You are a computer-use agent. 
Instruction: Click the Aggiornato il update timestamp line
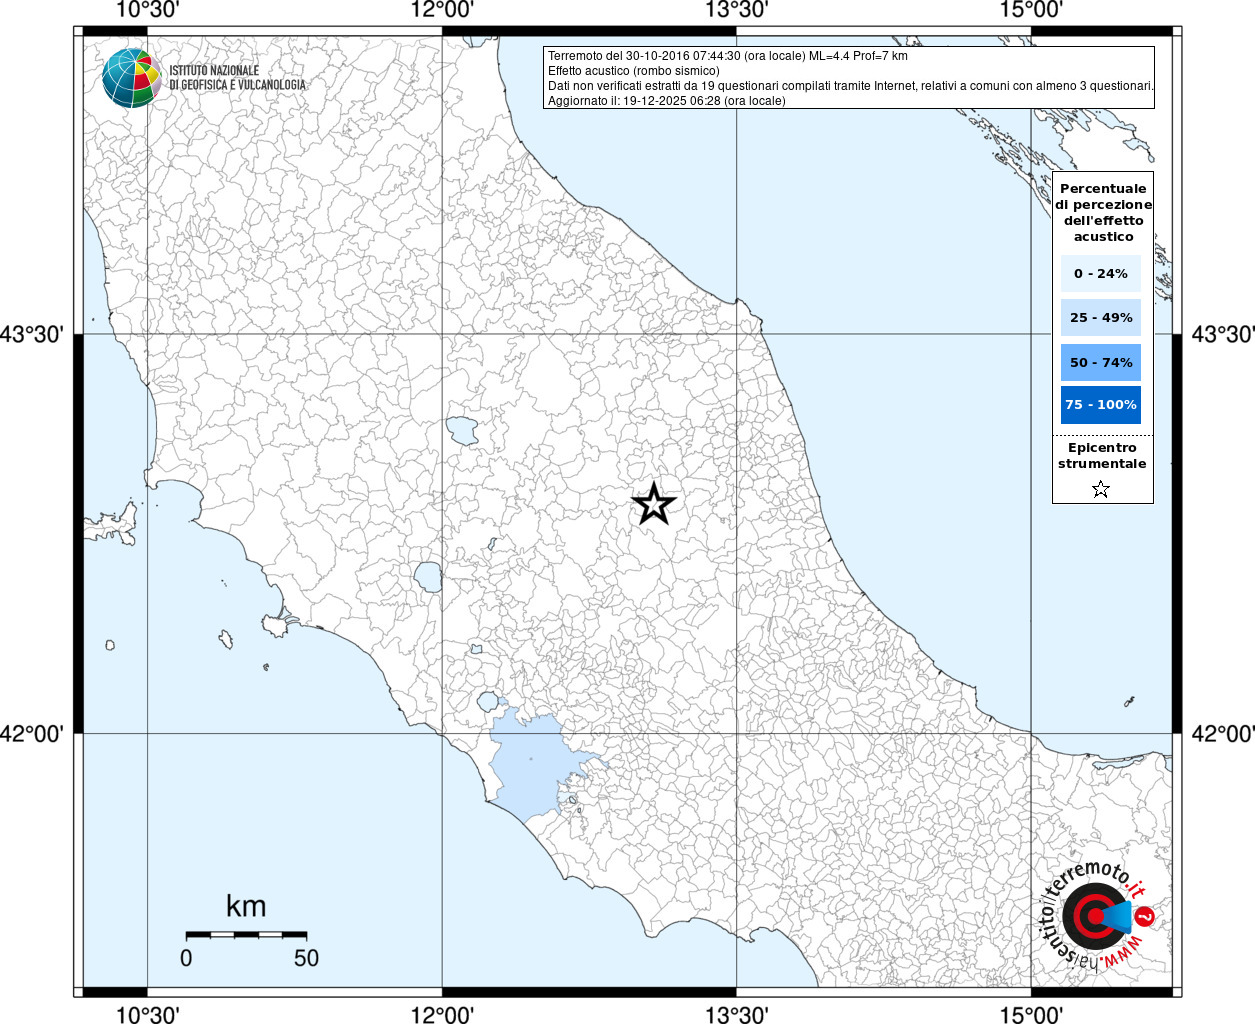(x=667, y=101)
